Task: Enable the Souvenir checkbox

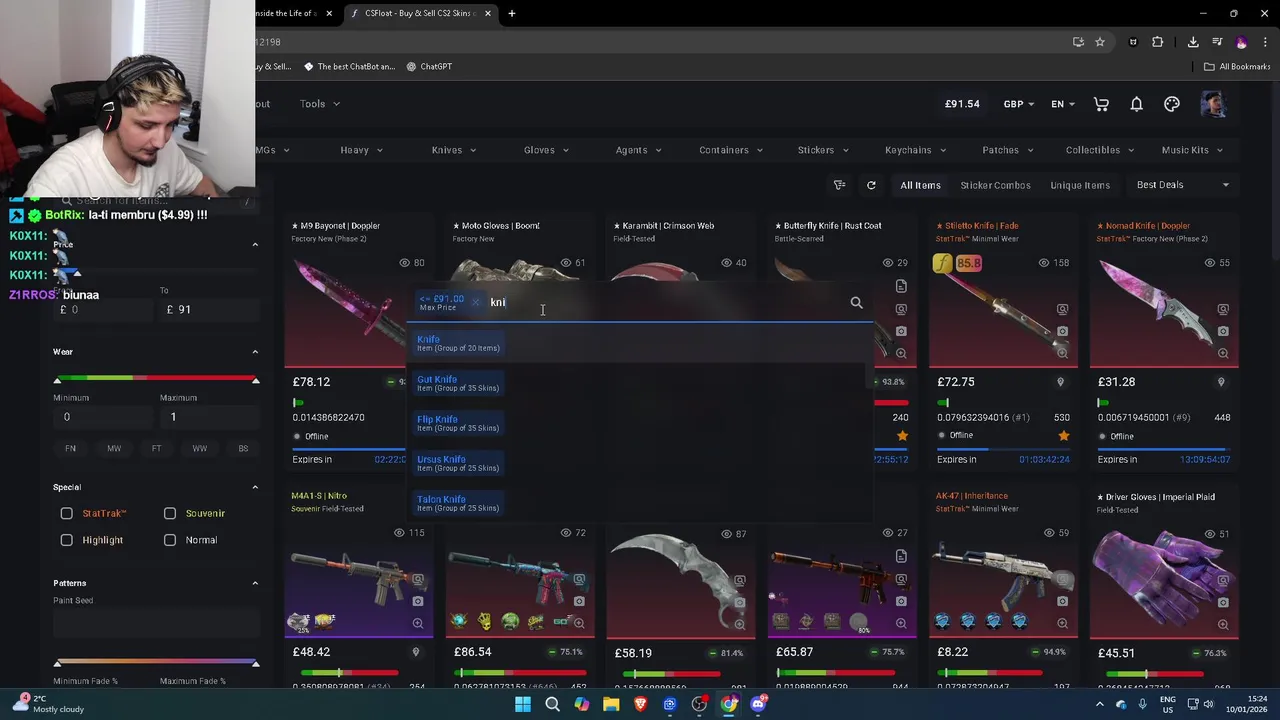Action: point(170,513)
